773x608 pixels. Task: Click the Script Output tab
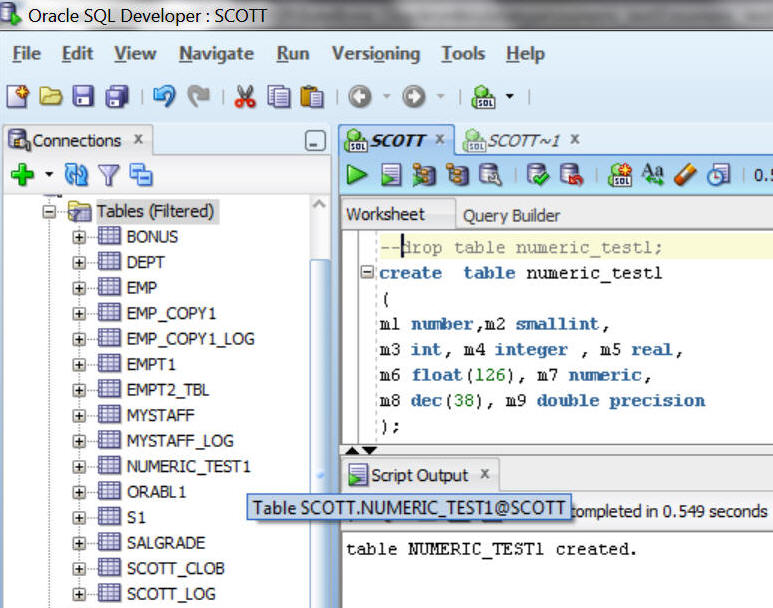pyautogui.click(x=419, y=475)
